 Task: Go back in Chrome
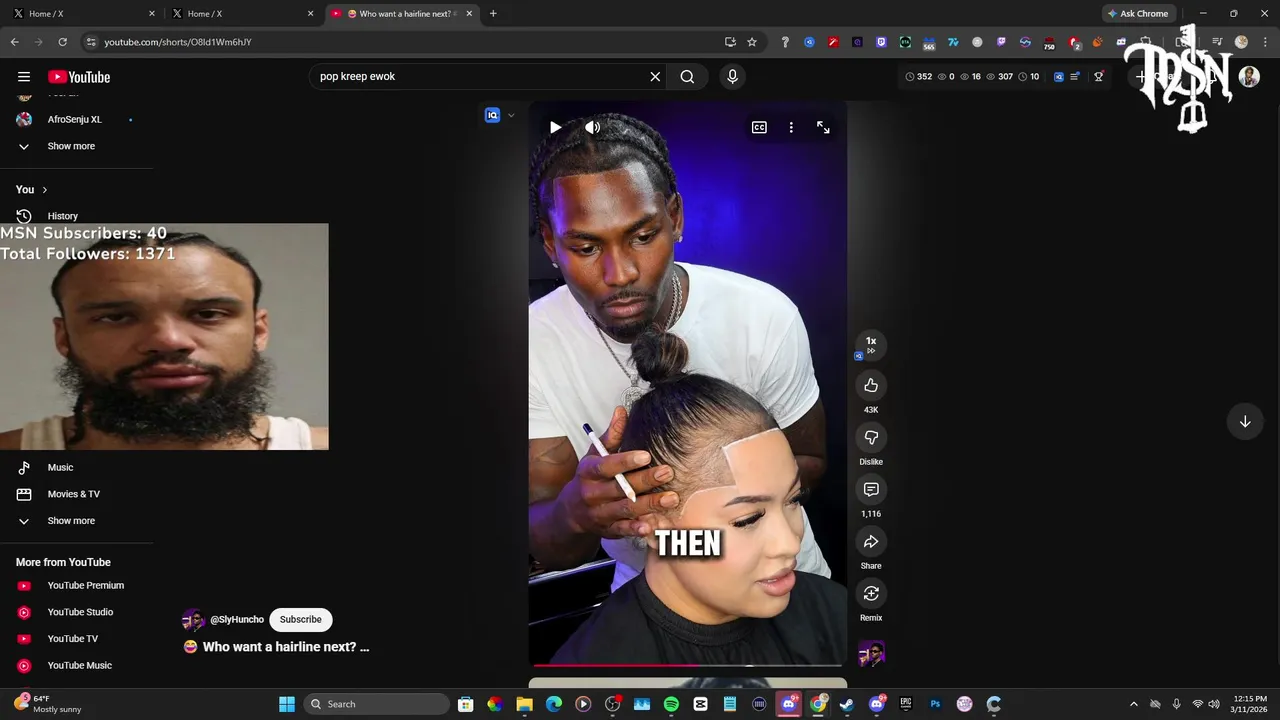point(14,42)
